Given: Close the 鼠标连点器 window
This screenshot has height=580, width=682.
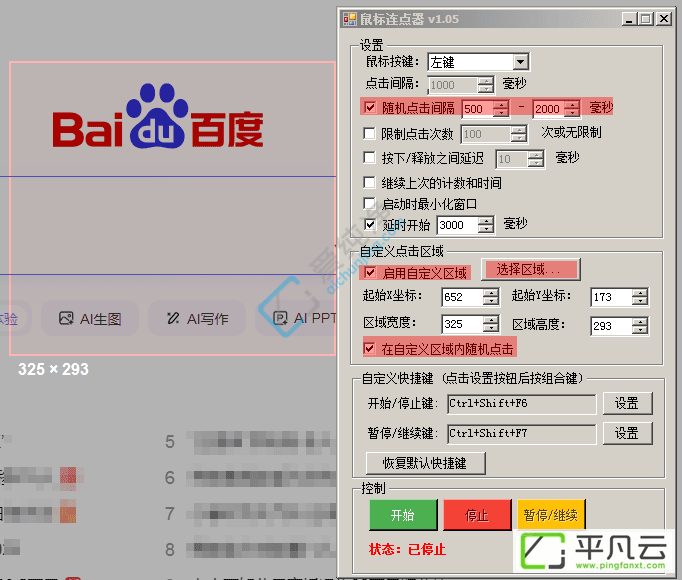Looking at the screenshot, I should point(664,19).
